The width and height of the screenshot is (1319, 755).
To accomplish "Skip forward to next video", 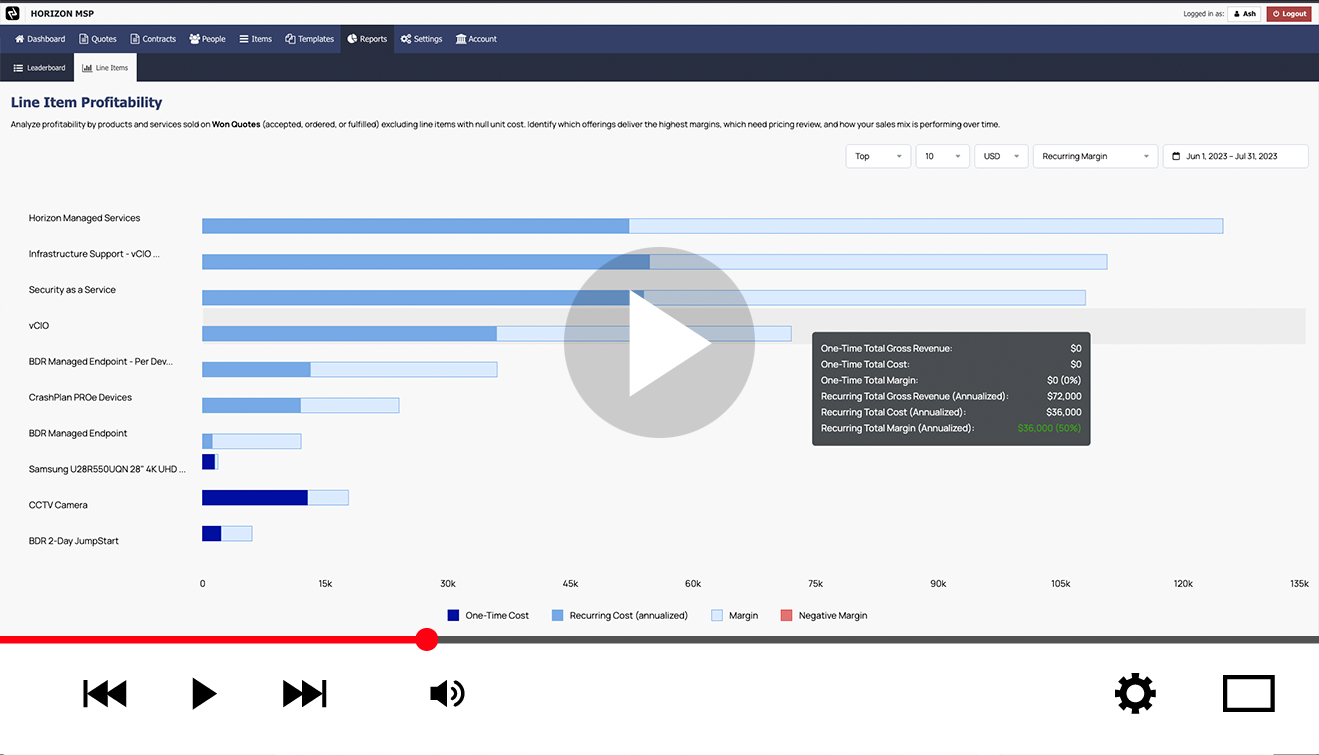I will coord(304,693).
